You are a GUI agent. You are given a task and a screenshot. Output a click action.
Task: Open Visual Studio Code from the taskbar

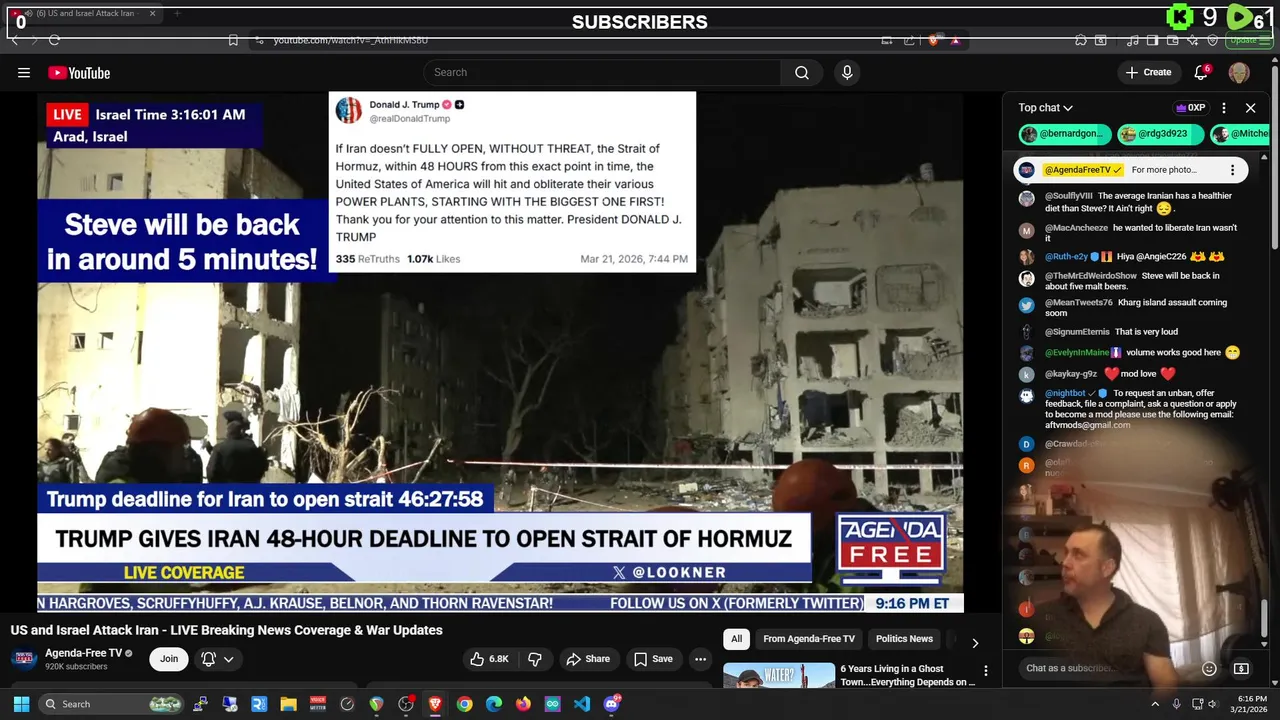[x=582, y=704]
